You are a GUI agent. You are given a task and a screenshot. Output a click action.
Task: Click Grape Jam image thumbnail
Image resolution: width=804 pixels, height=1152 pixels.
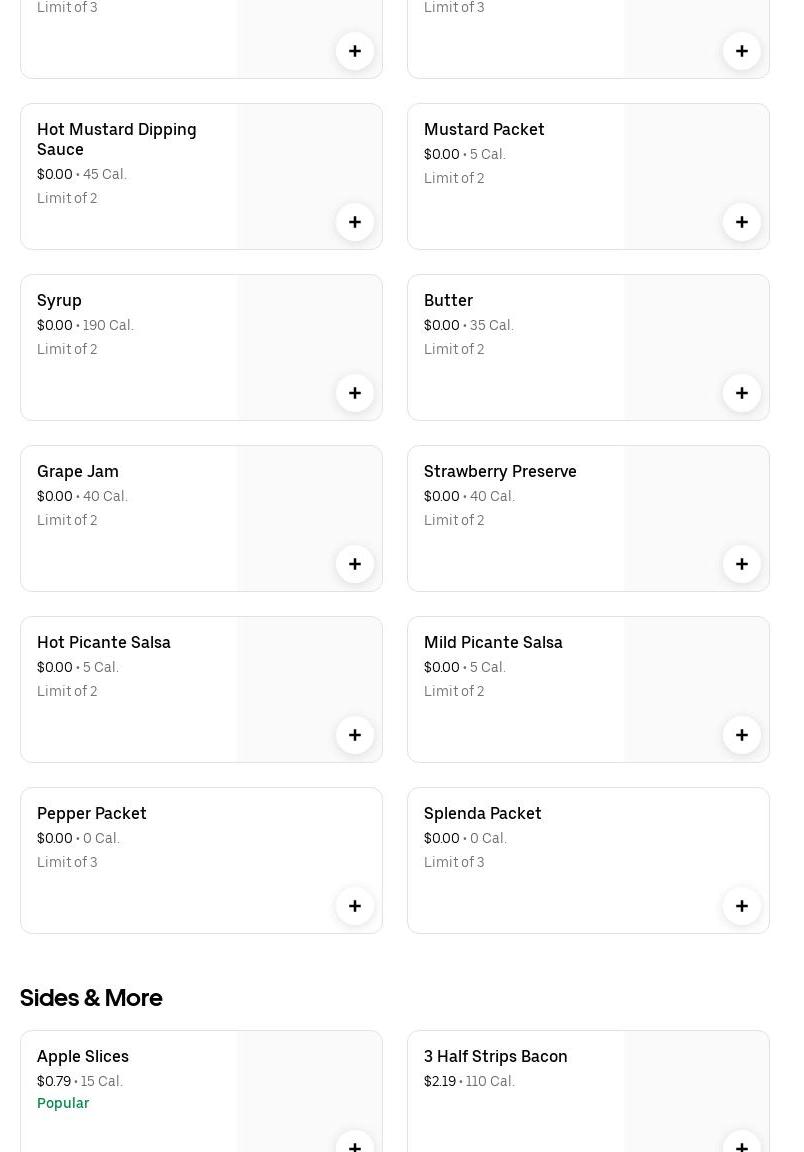pyautogui.click(x=309, y=500)
